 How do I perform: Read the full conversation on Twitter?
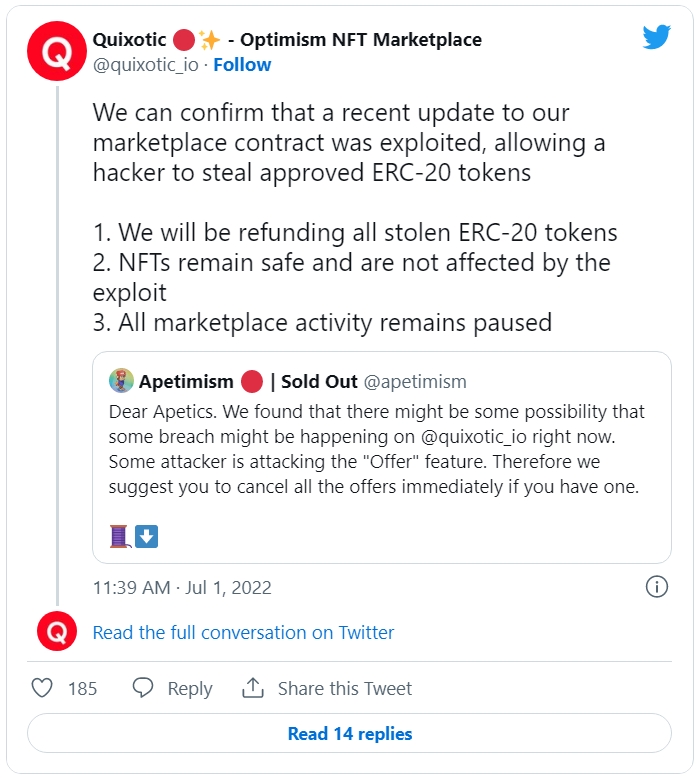tap(243, 632)
